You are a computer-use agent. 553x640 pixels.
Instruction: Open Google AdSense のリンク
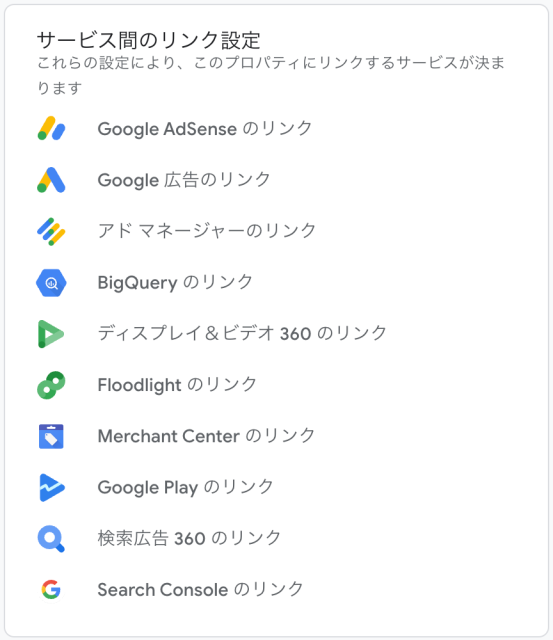205,129
